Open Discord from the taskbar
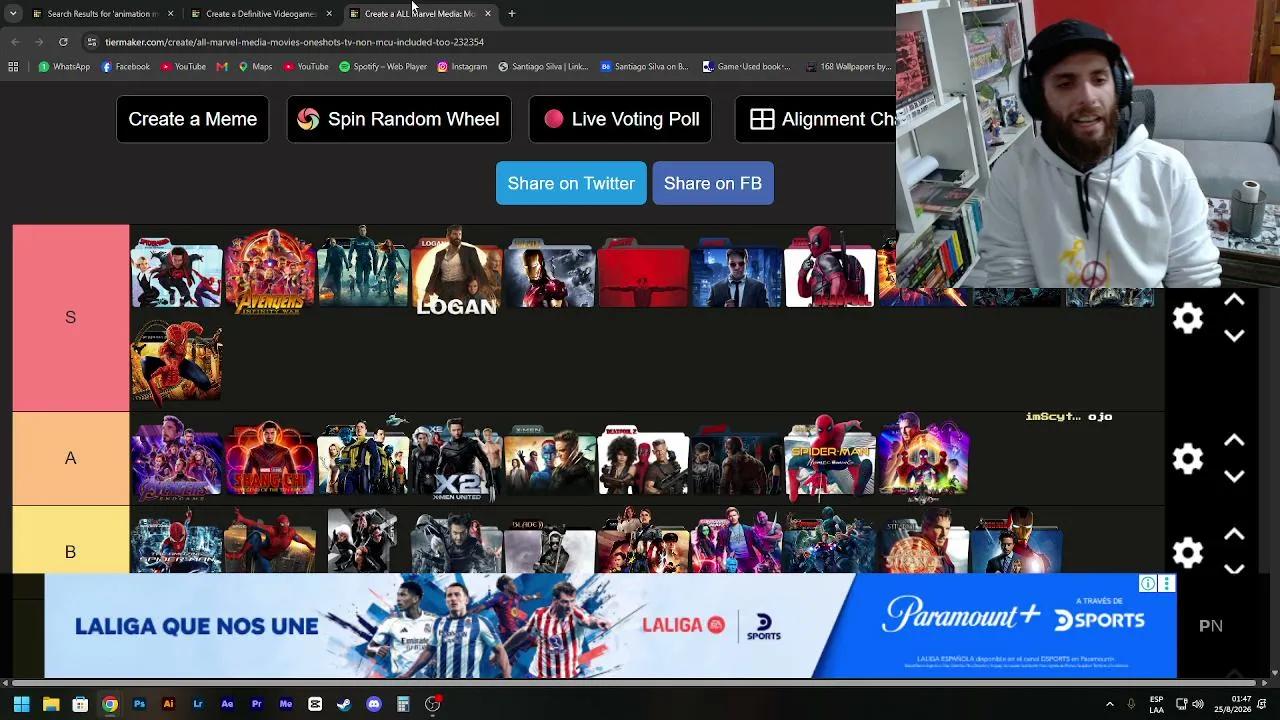This screenshot has width=1280, height=720. pyautogui.click(x=374, y=704)
